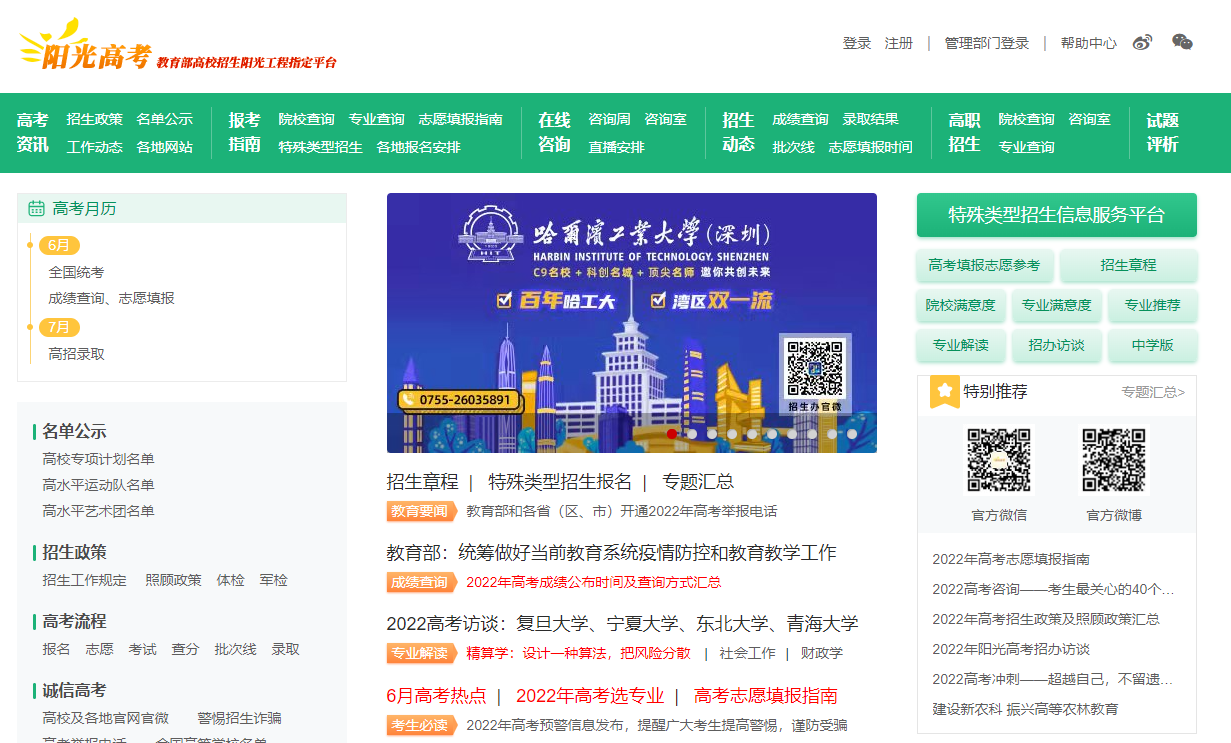The image size is (1231, 743).
Task: Click the star icon beside 特别推荐
Action: click(x=945, y=392)
